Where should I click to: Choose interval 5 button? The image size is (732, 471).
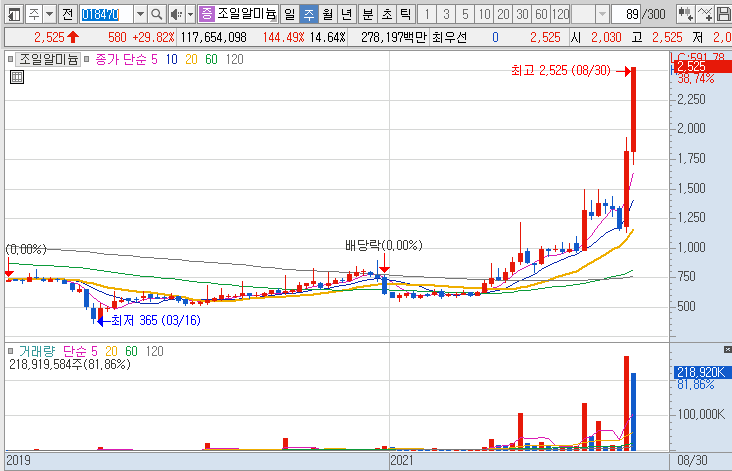tap(465, 14)
